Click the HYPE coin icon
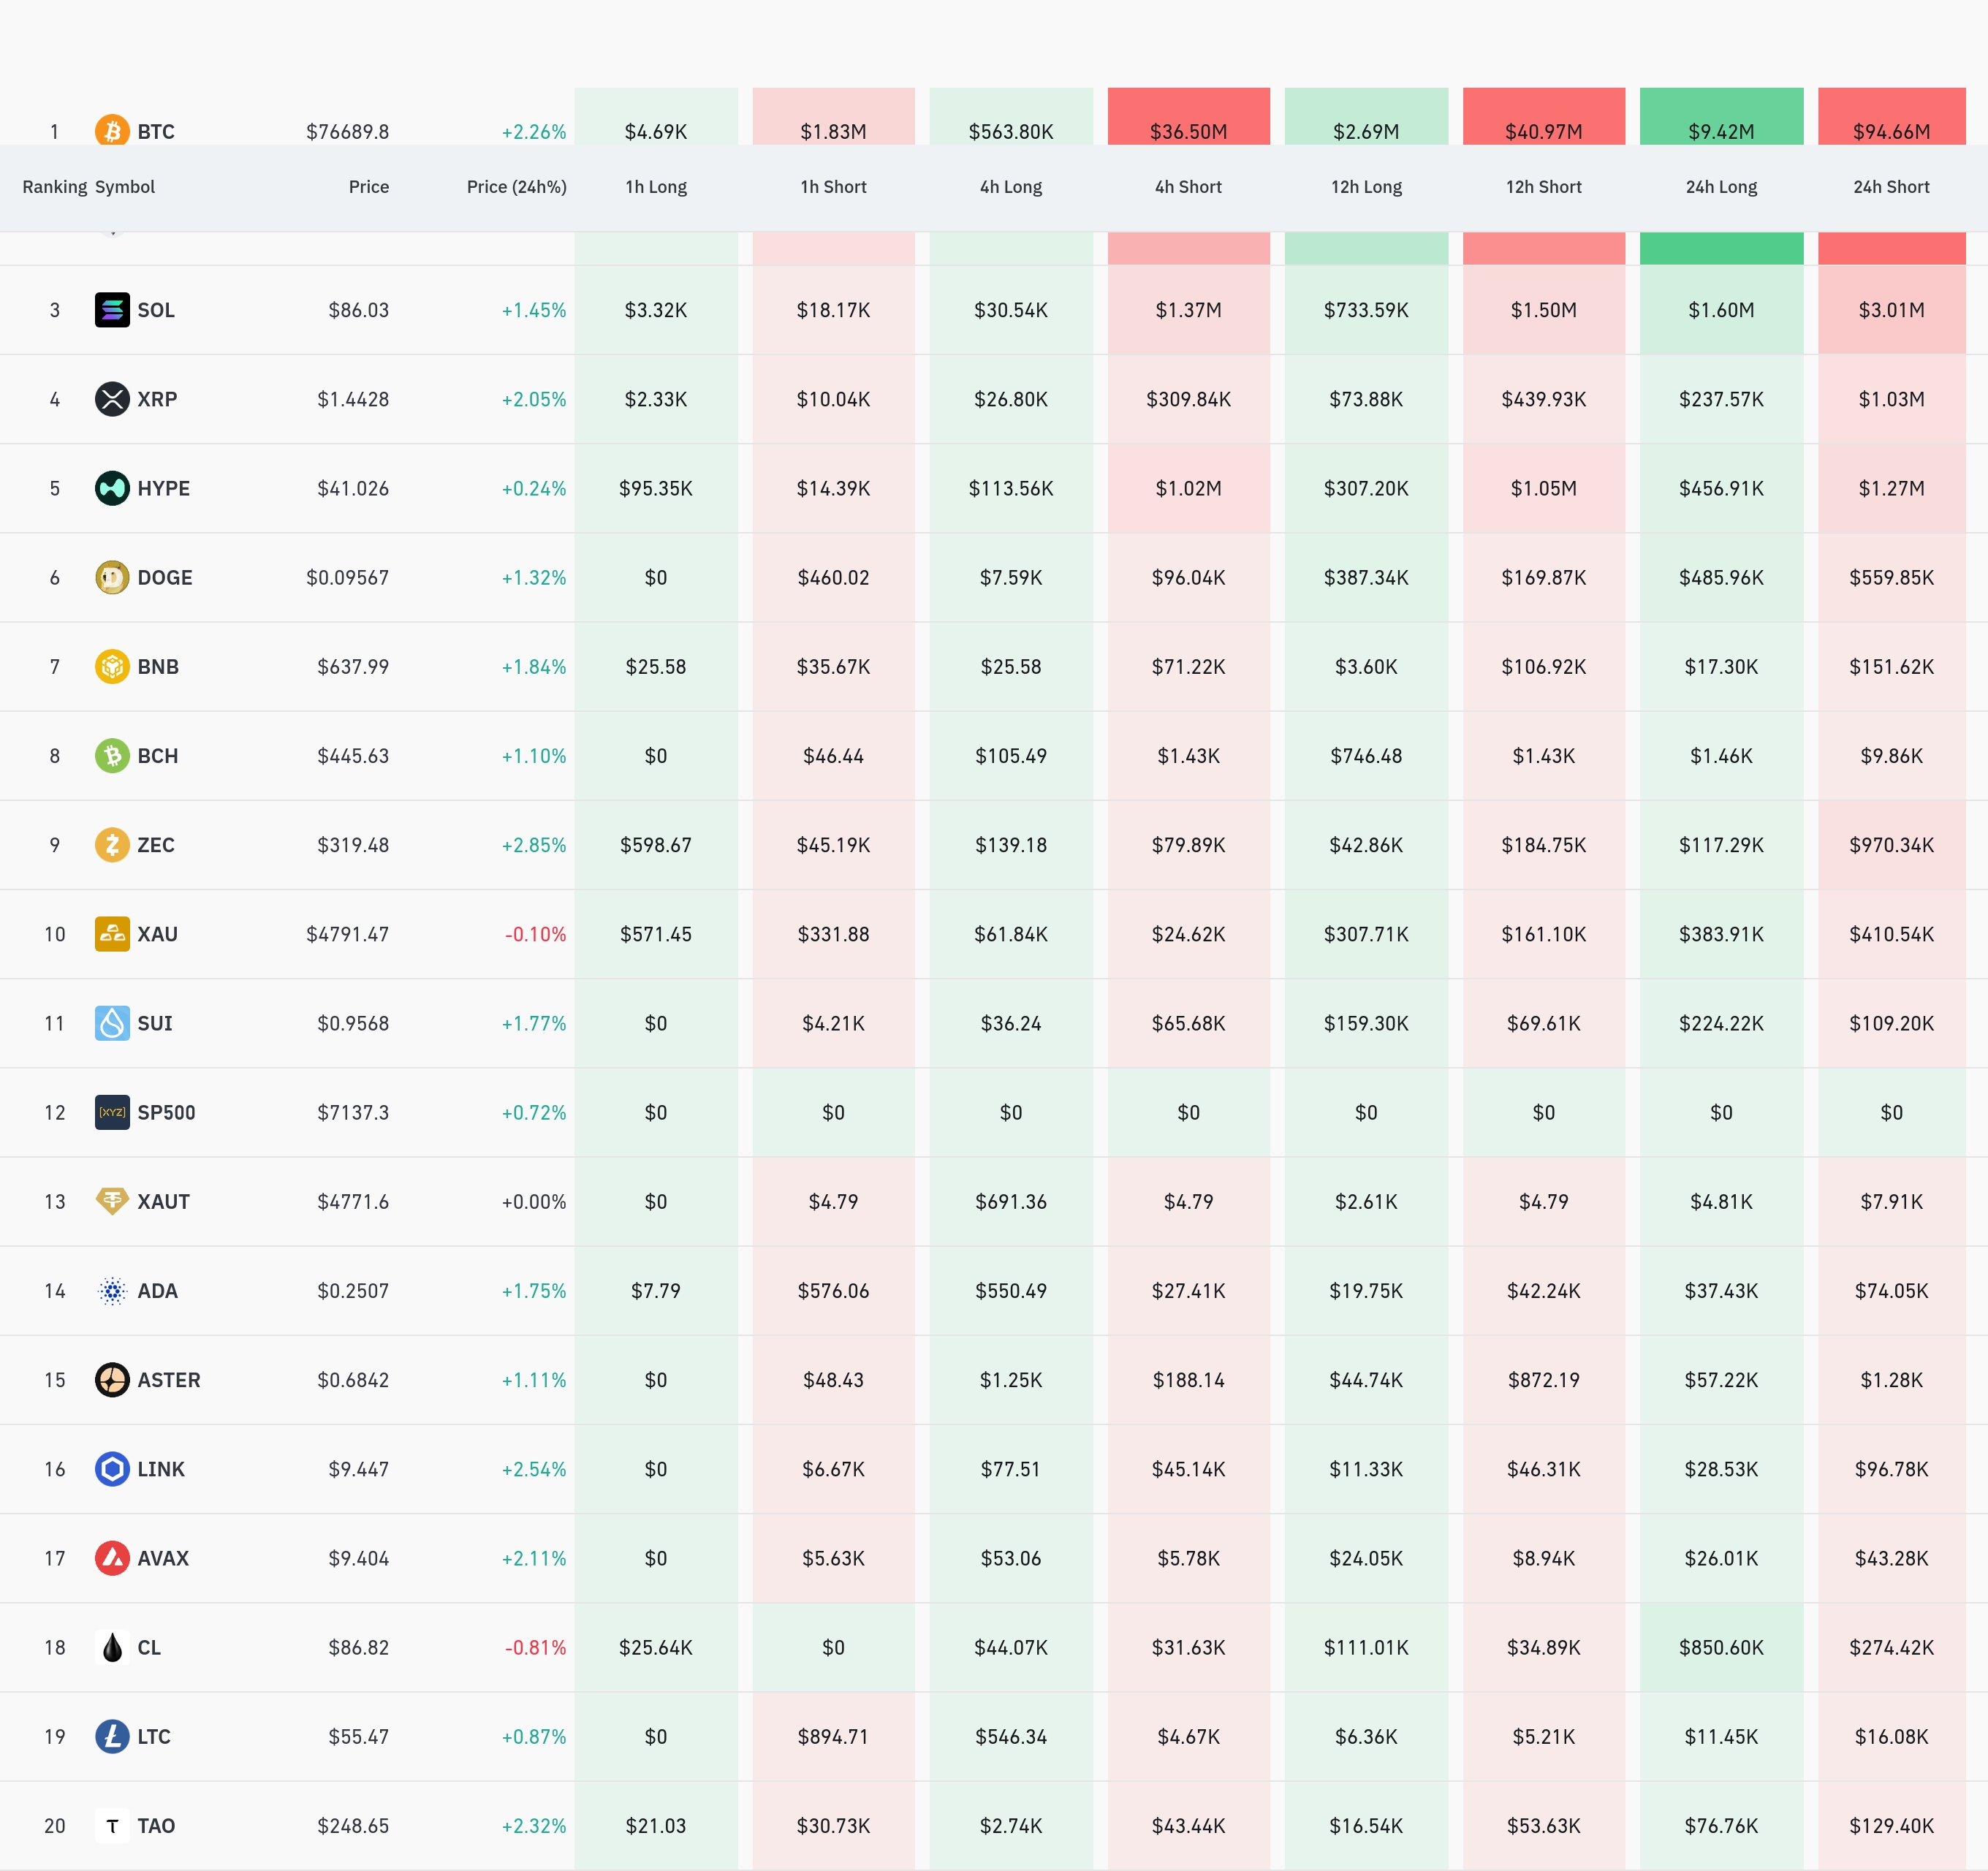Screen dimensions: 1988x1871 112,488
